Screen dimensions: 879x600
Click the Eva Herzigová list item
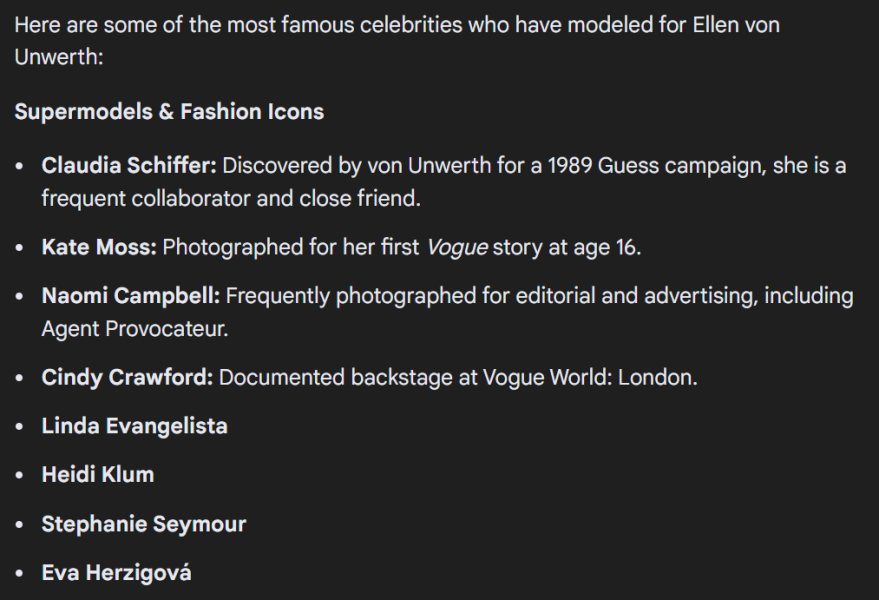pos(116,573)
